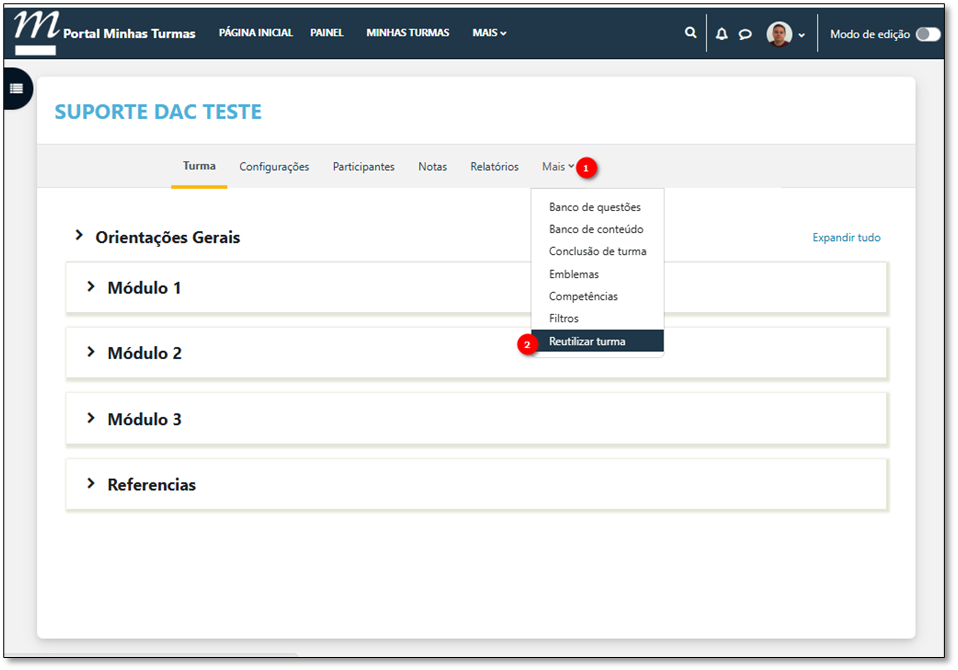958x670 pixels.
Task: Choose Banco de questões menu entry
Action: (x=594, y=207)
